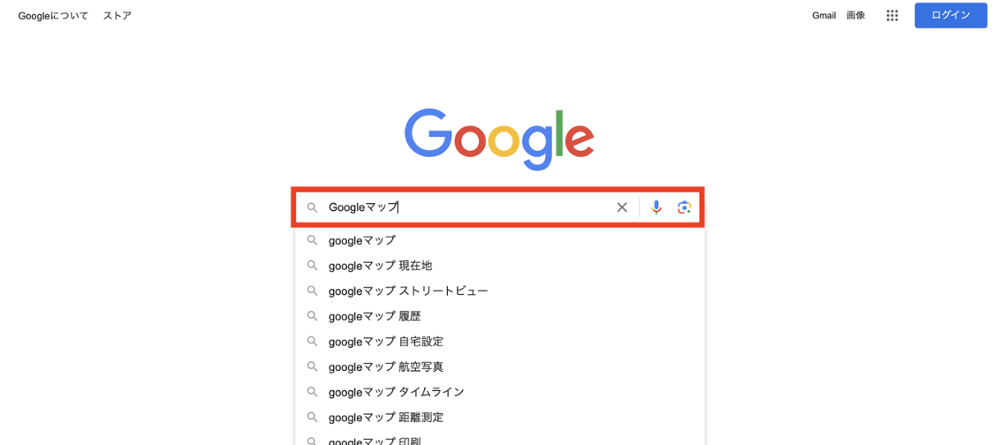Open the ストア link

click(117, 16)
